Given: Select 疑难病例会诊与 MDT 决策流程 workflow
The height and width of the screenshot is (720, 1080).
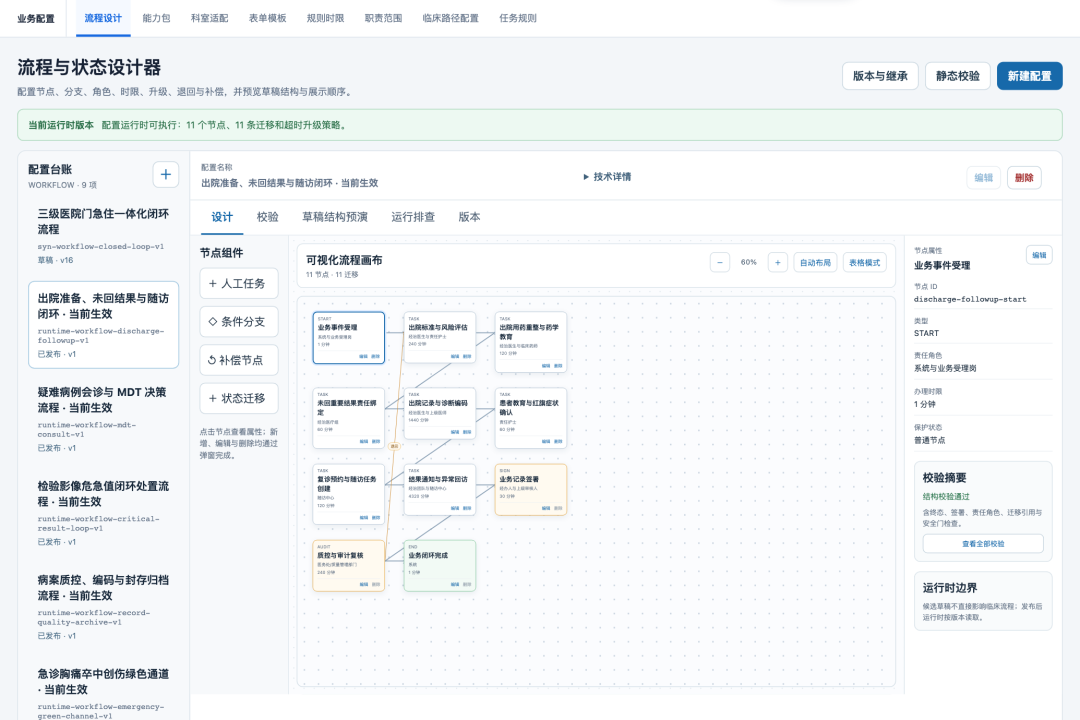Looking at the screenshot, I should 103,419.
